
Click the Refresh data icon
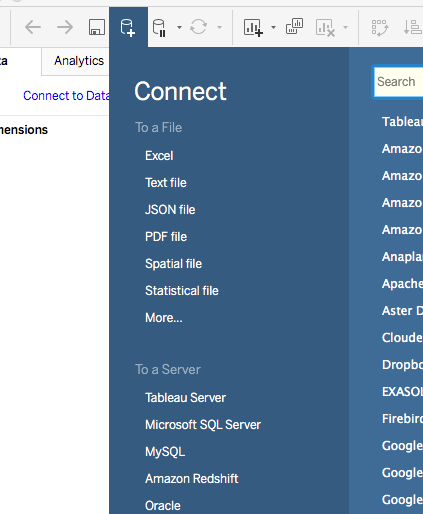click(199, 27)
